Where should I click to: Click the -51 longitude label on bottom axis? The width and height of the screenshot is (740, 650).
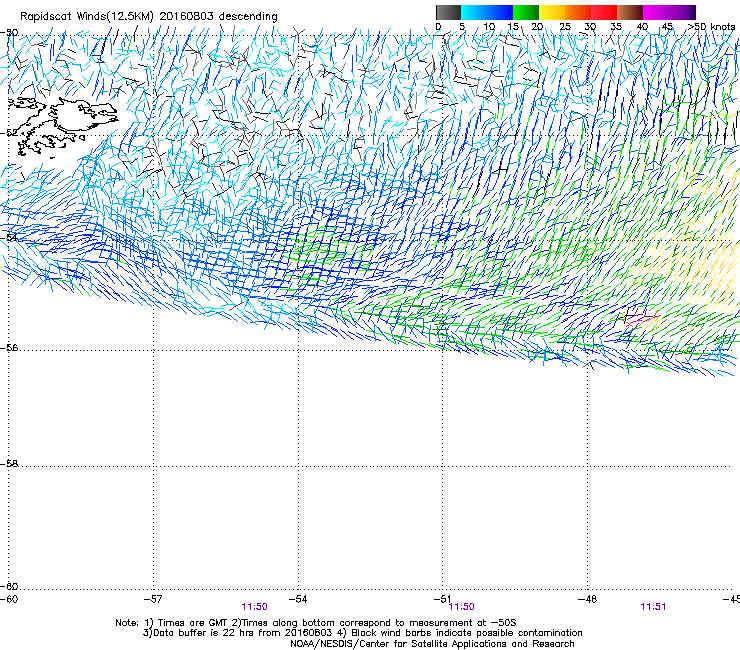pos(442,599)
